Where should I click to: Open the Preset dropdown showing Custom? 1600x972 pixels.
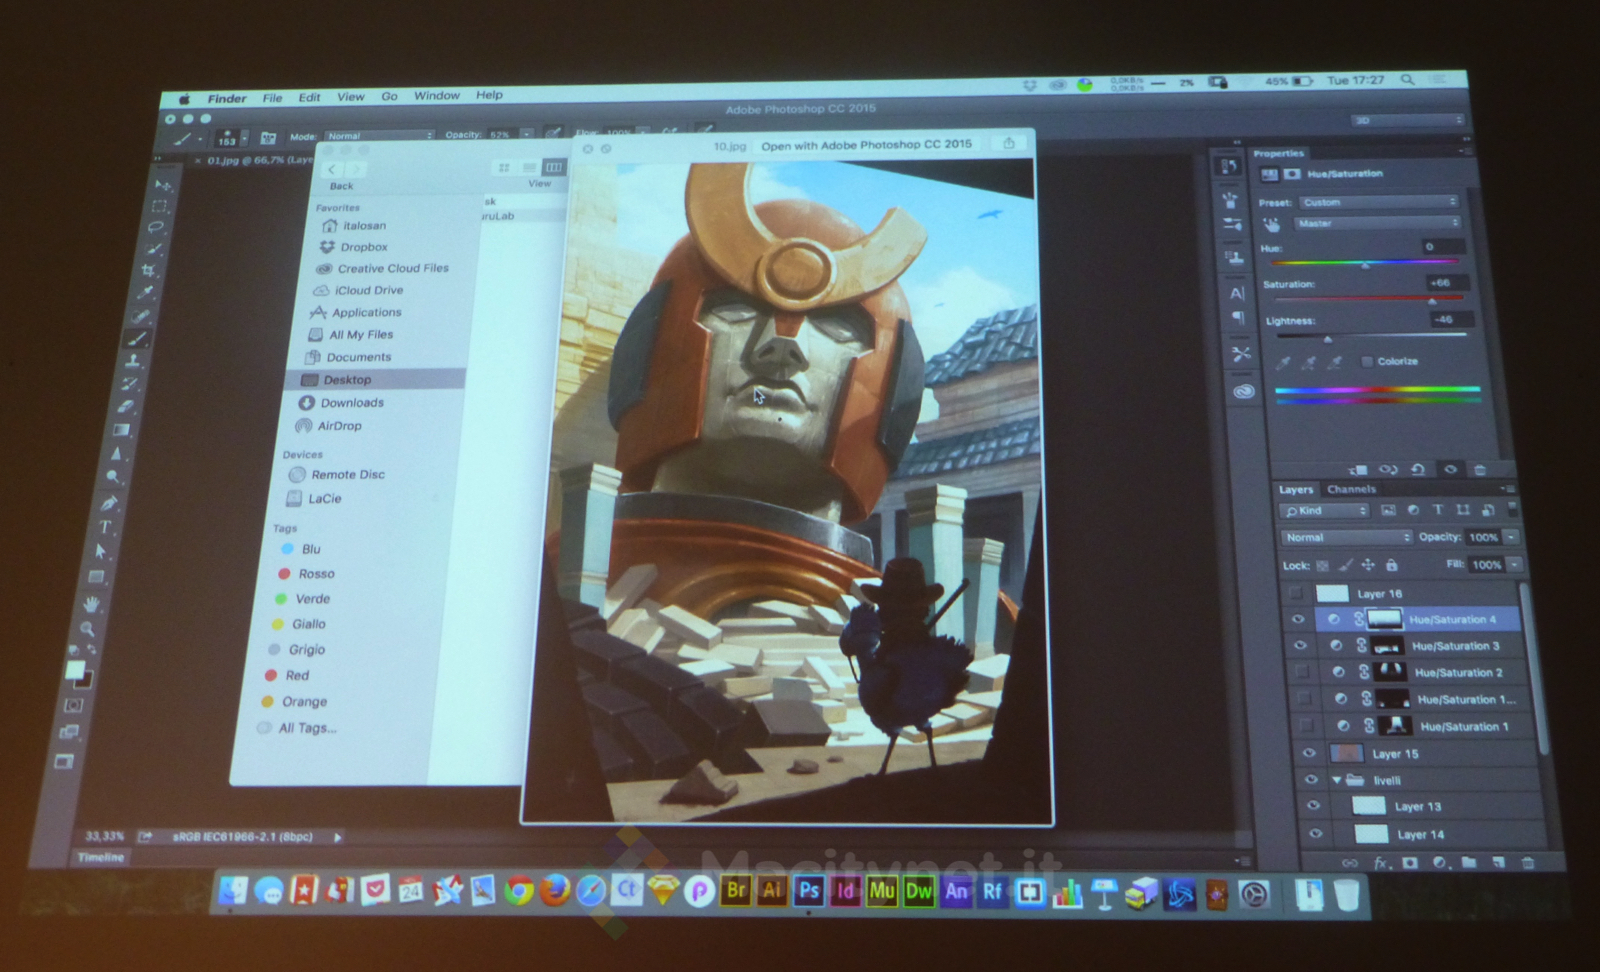tap(1379, 202)
